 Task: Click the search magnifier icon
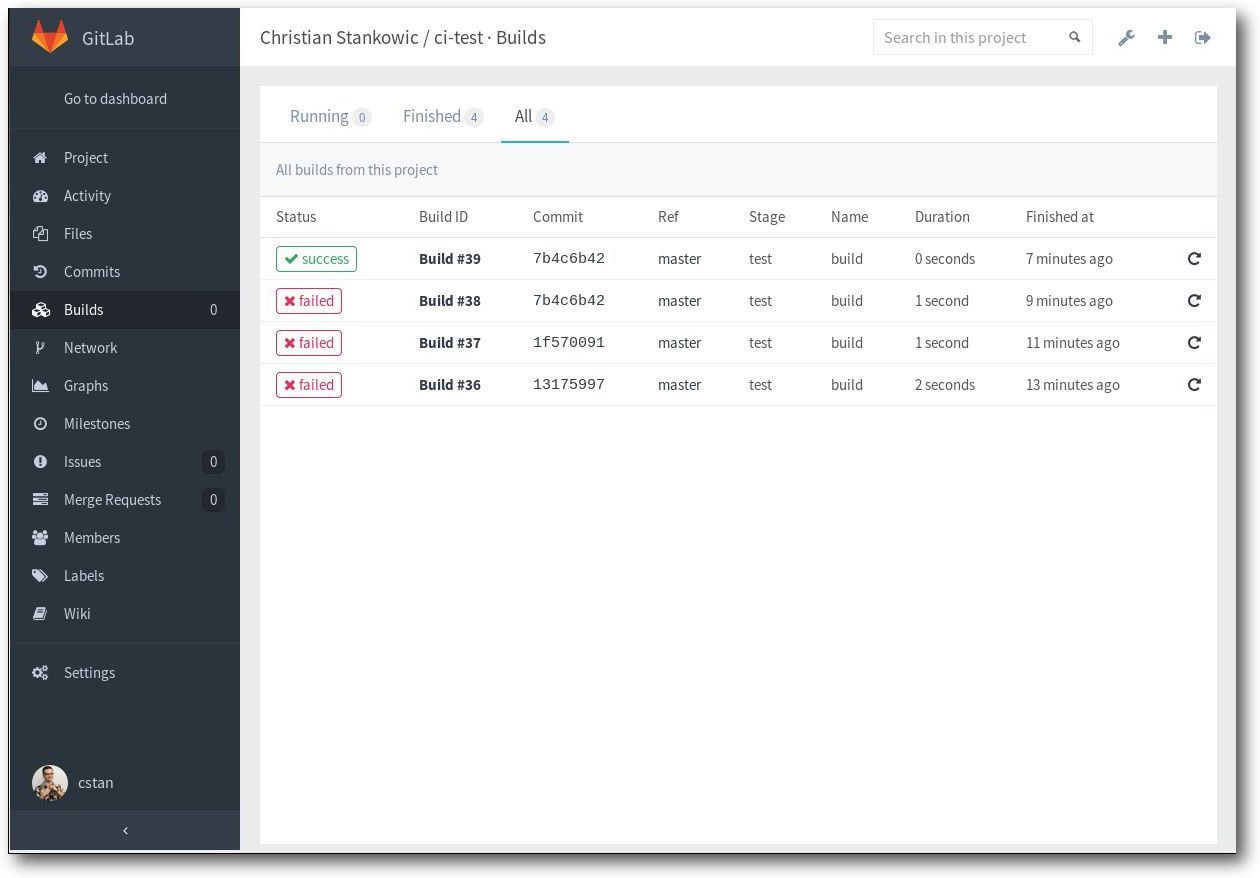(1075, 37)
